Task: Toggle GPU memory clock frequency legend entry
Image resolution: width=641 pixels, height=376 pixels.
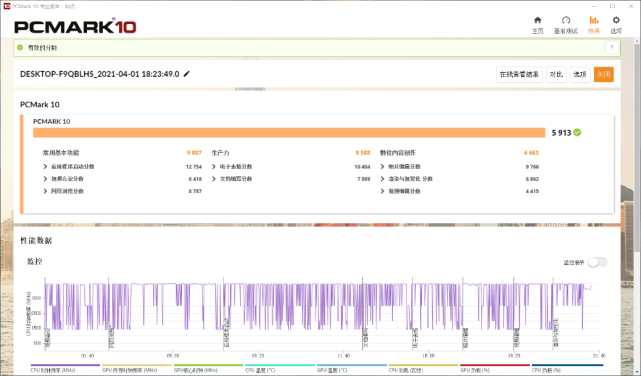Action: (x=137, y=368)
